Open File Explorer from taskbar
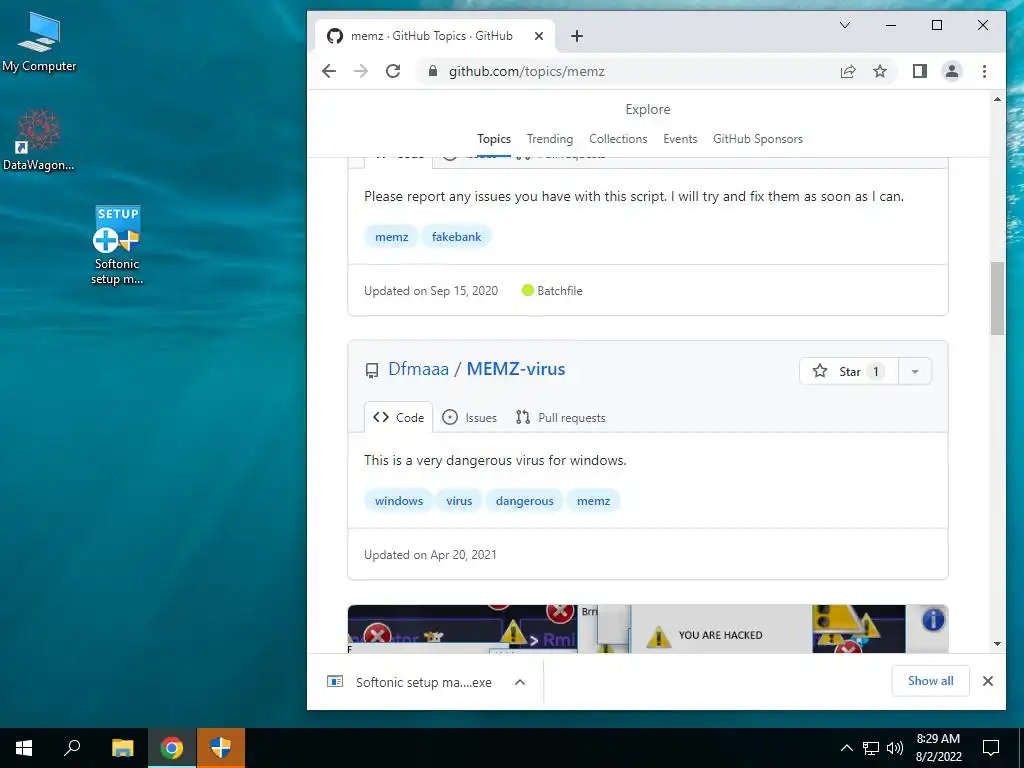The image size is (1024, 768). (x=123, y=748)
